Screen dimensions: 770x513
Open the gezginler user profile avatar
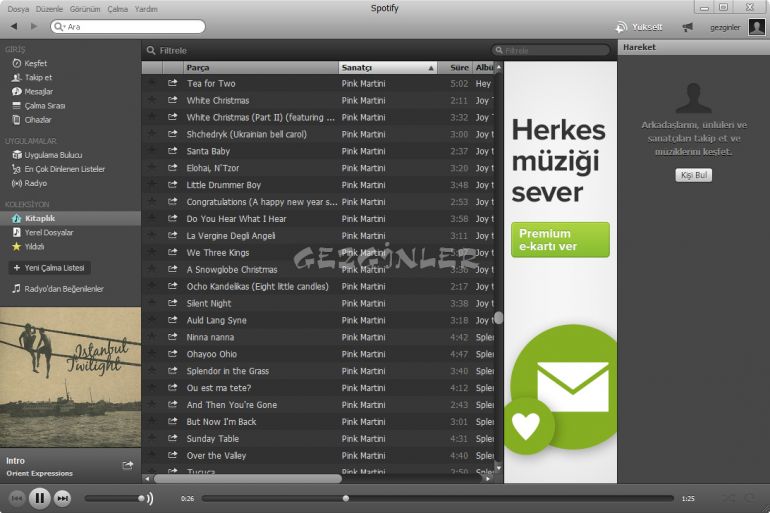point(757,27)
